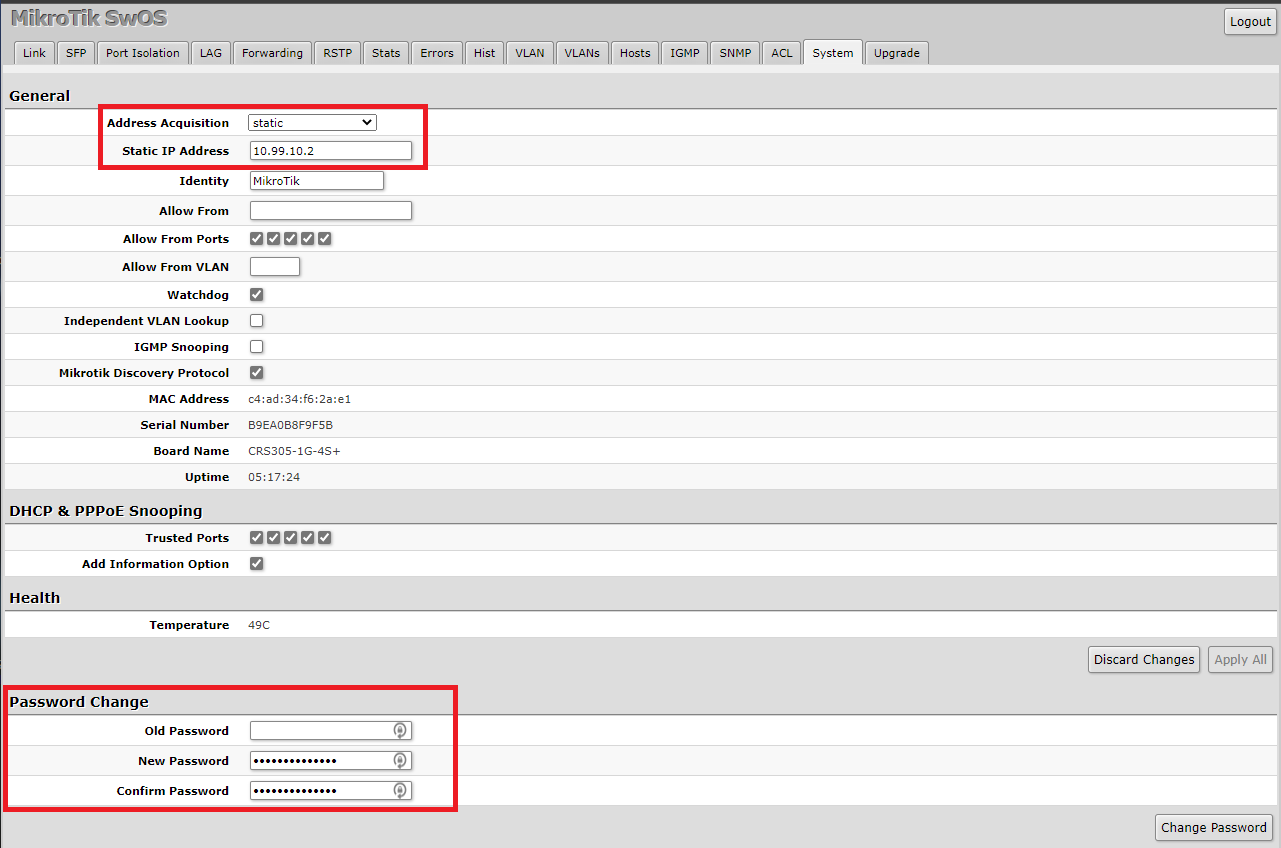Toggle fourth Trusted Ports checkbox

(308, 538)
